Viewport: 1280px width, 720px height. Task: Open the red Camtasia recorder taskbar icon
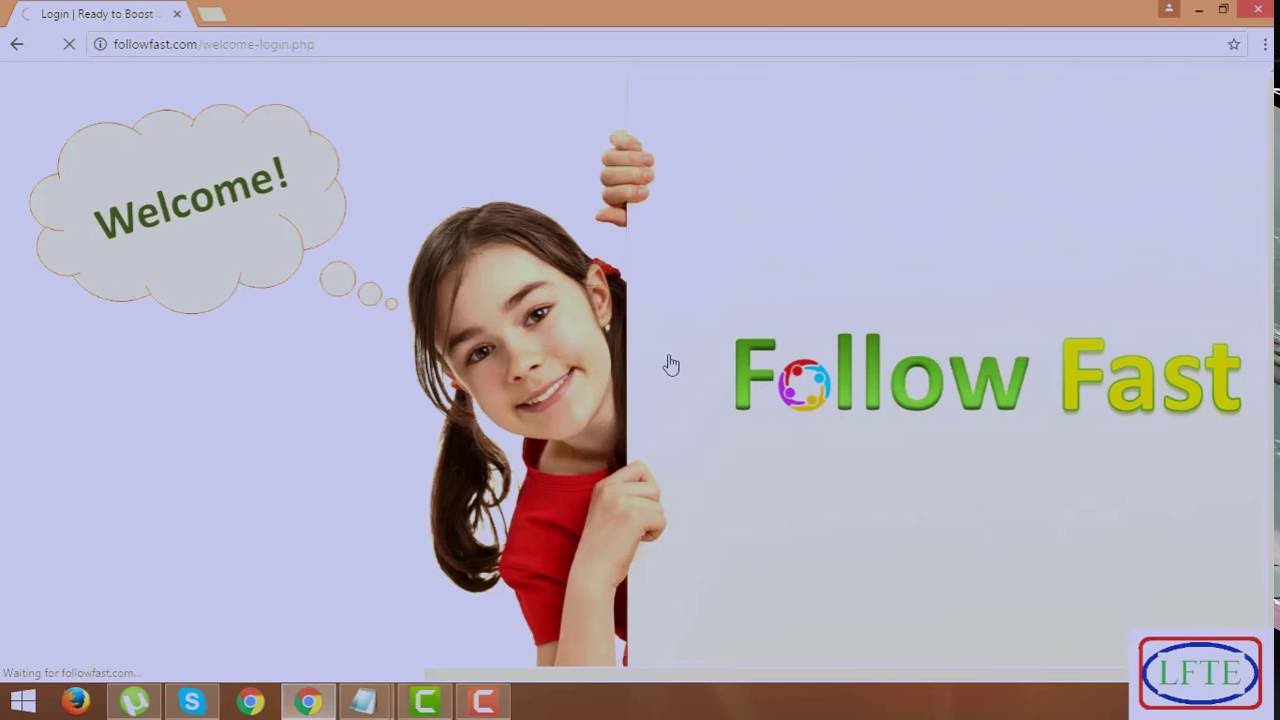[x=484, y=701]
